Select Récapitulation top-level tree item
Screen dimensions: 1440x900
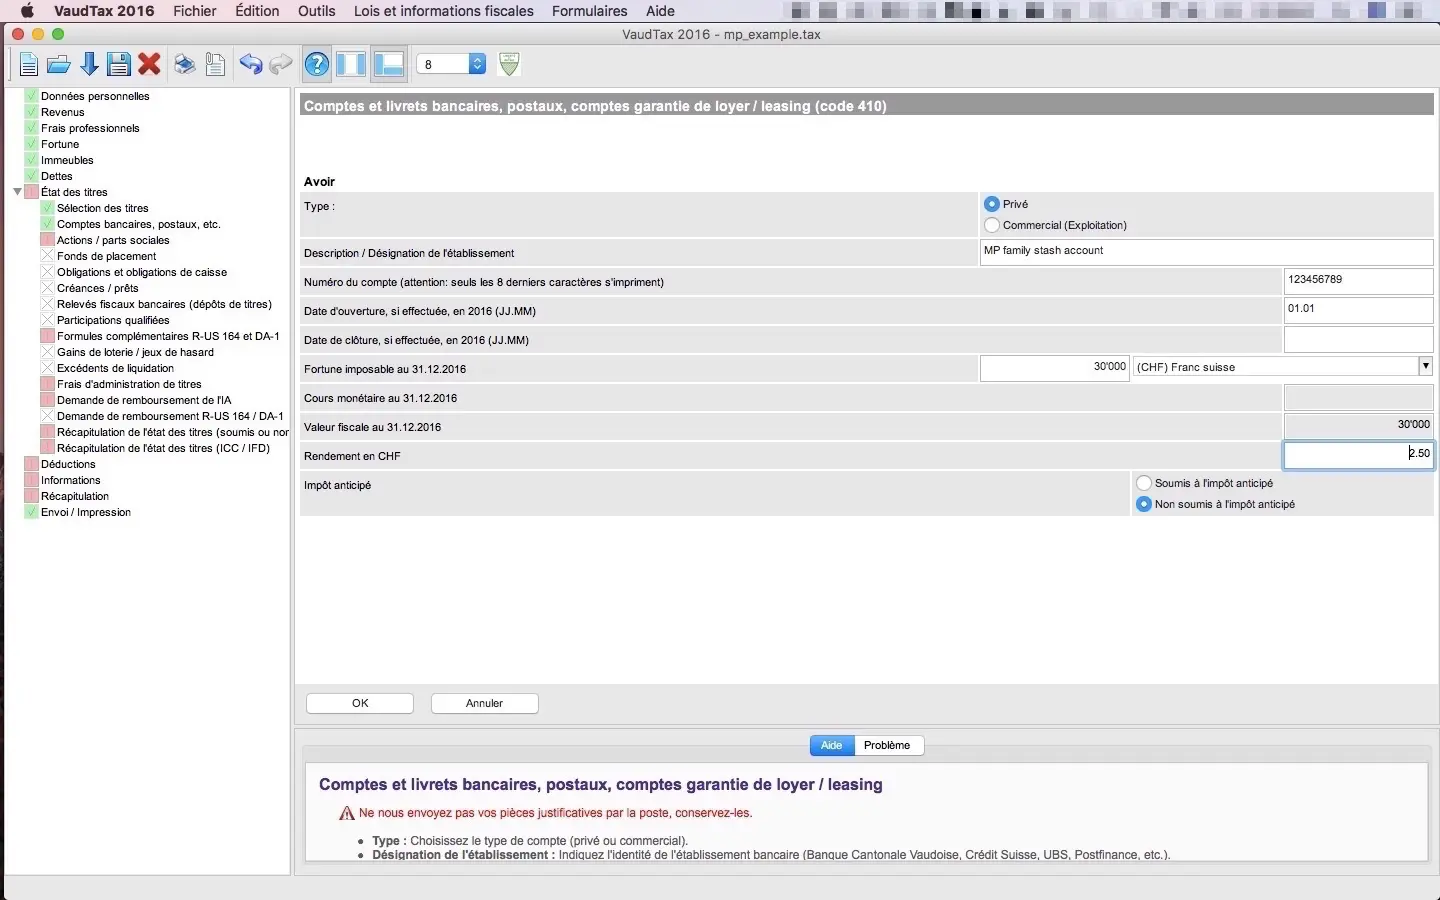[75, 496]
